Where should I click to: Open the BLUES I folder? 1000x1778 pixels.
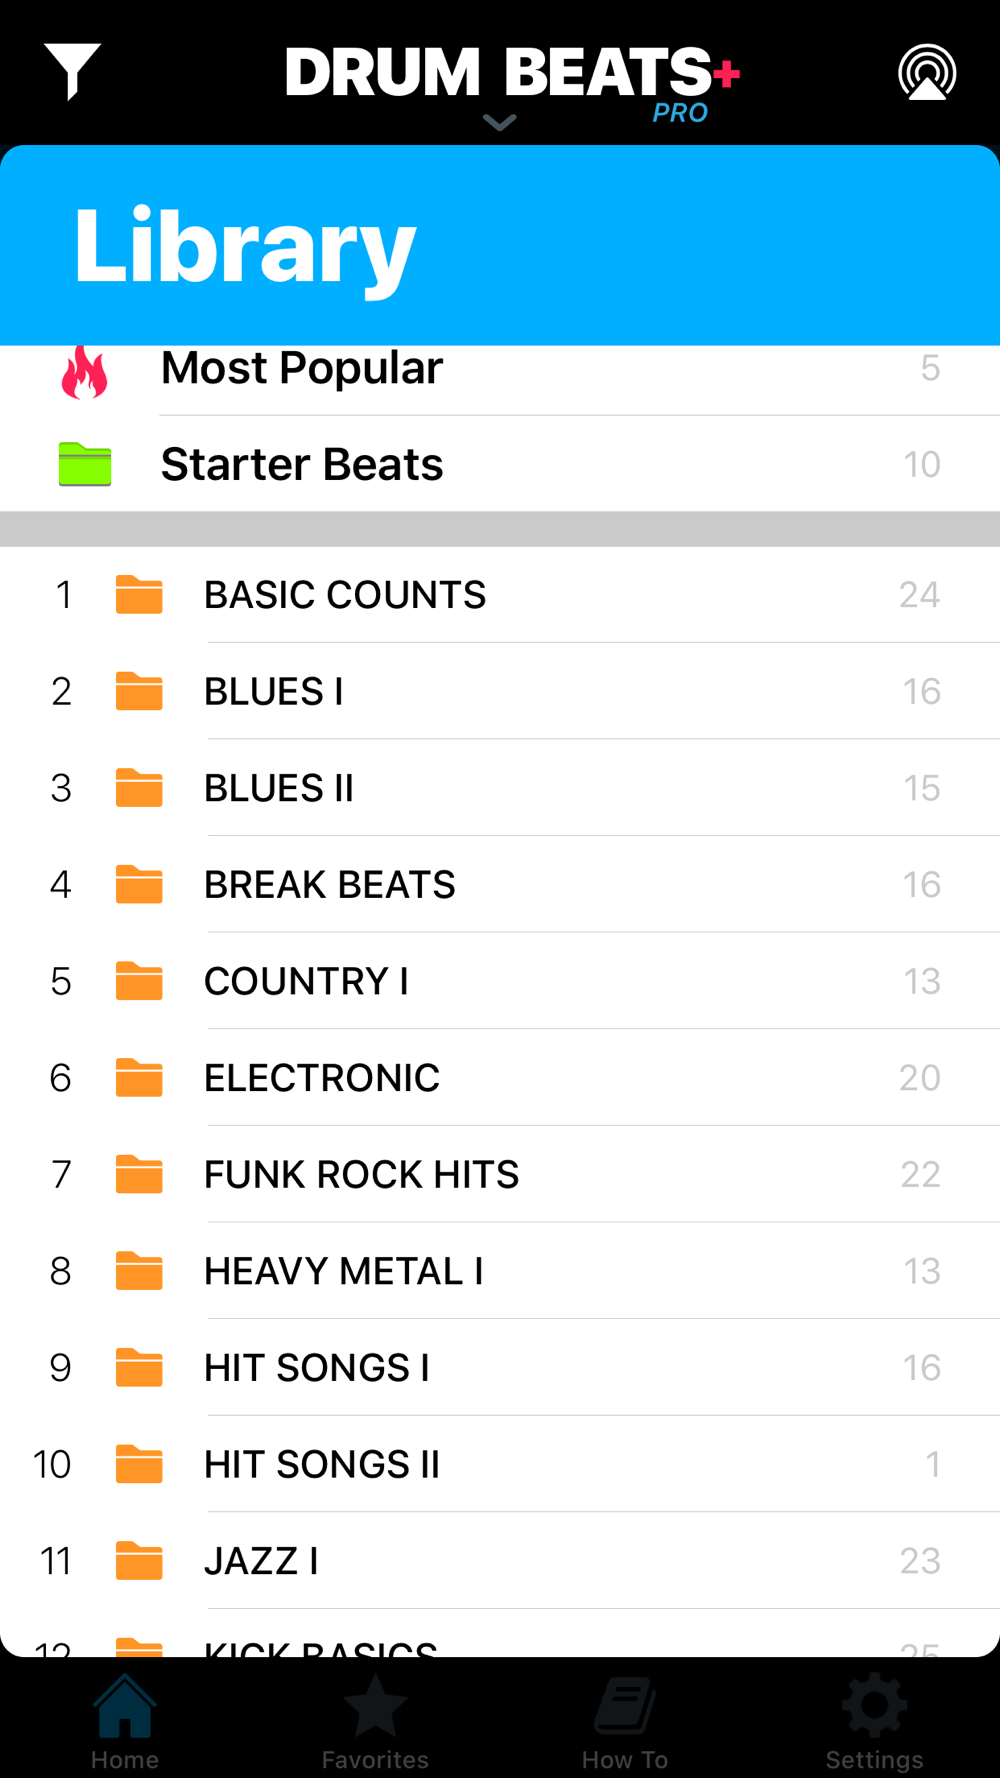pyautogui.click(x=500, y=692)
